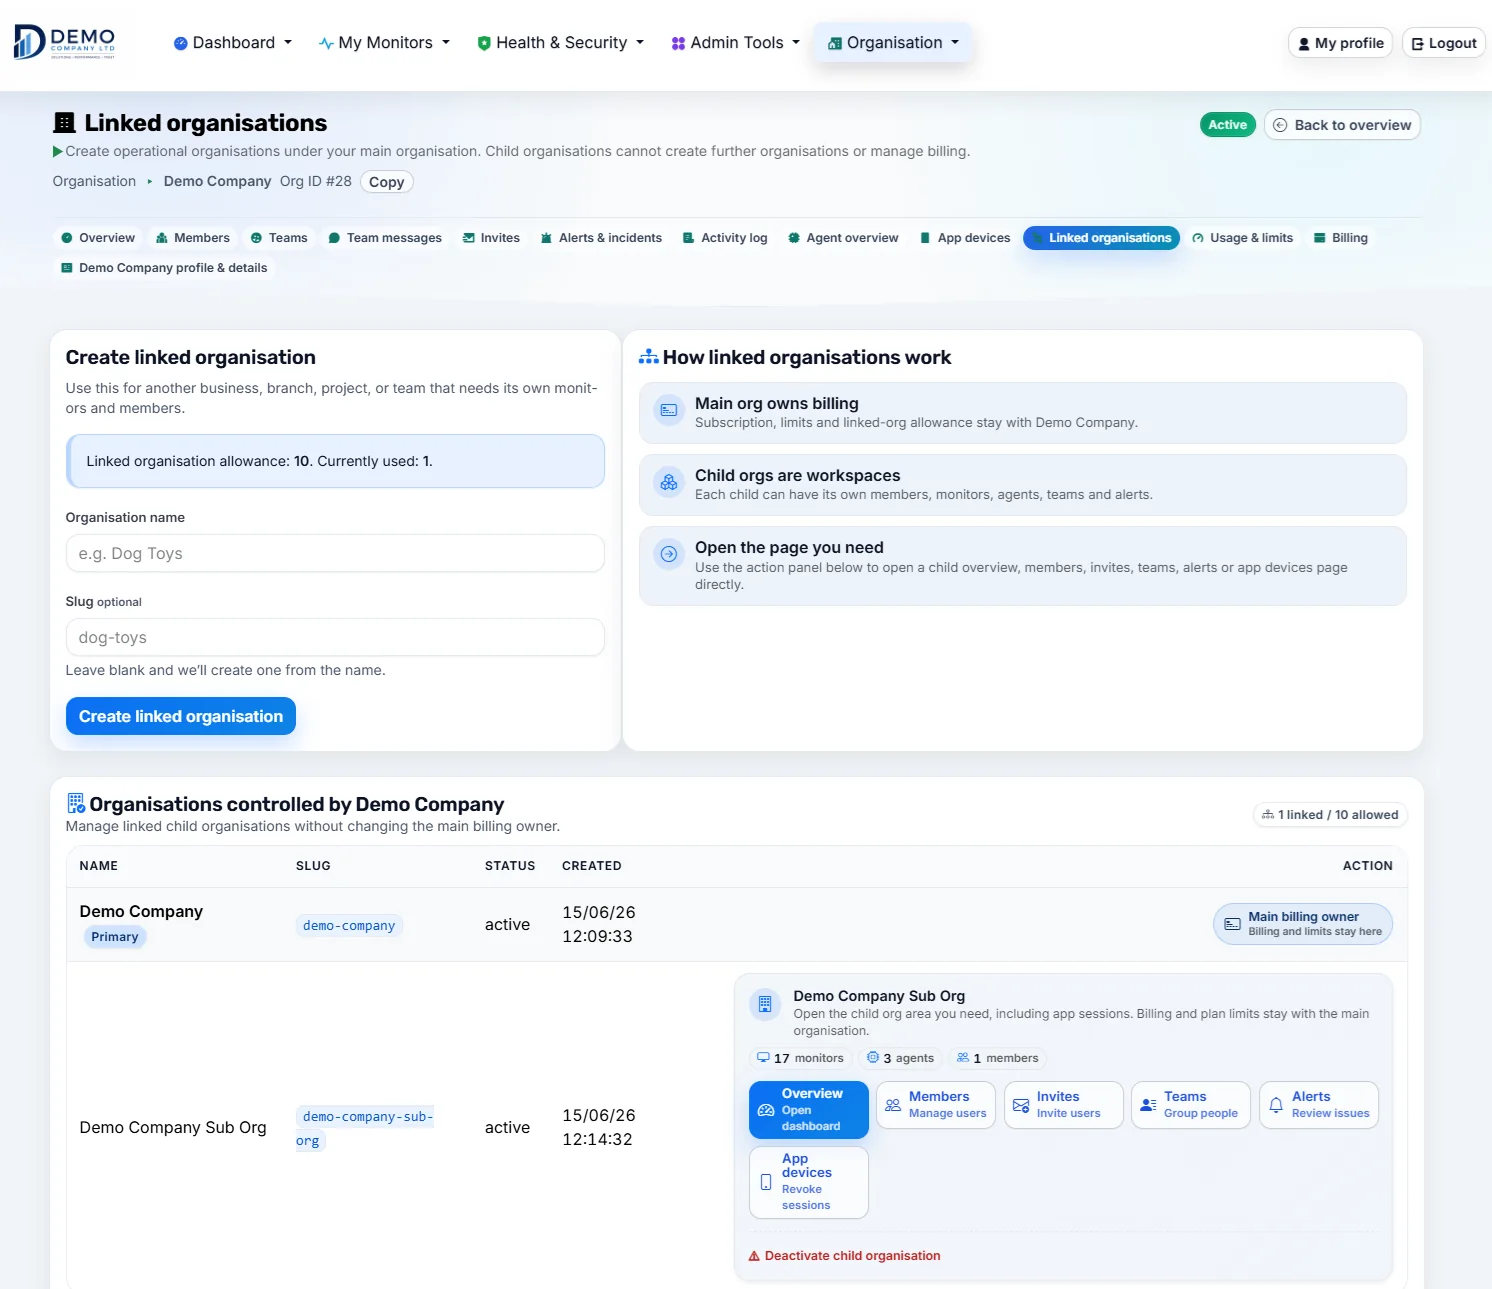Click the Main org owns billing icon
This screenshot has height=1289, width=1492.
coord(669,410)
